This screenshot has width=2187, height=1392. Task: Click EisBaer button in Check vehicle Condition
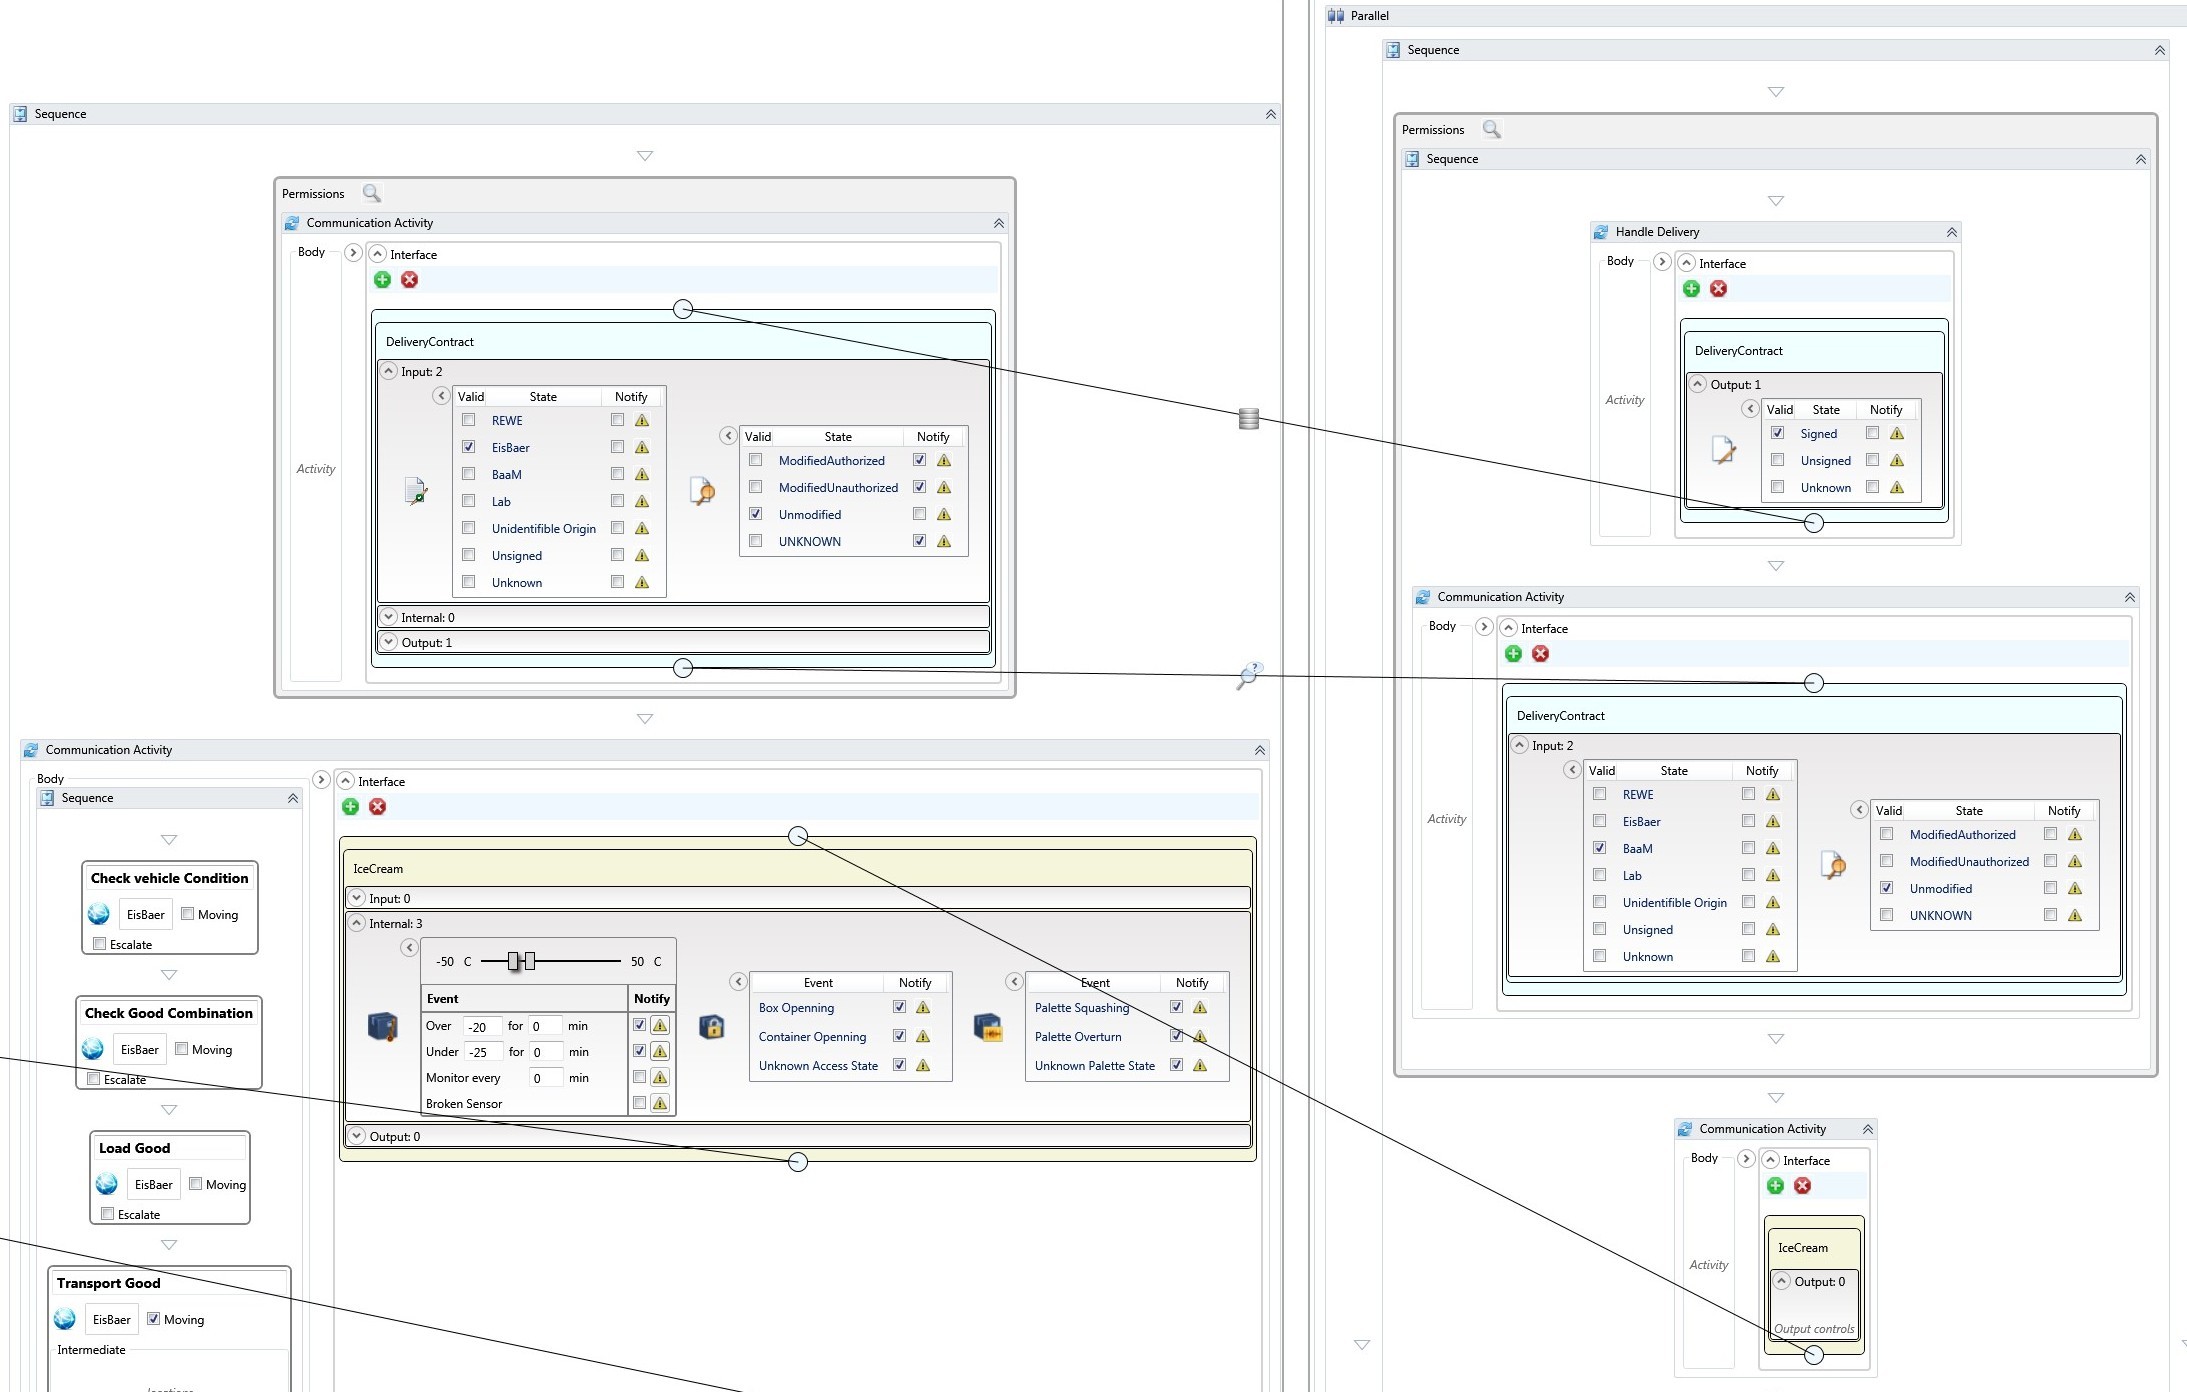(146, 914)
